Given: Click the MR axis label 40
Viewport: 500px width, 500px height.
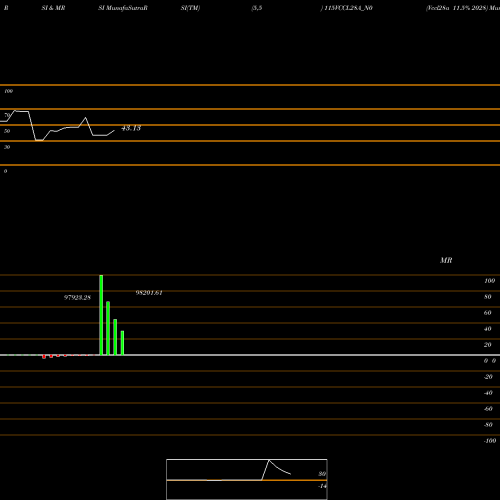Looking at the screenshot, I should coord(488,329).
